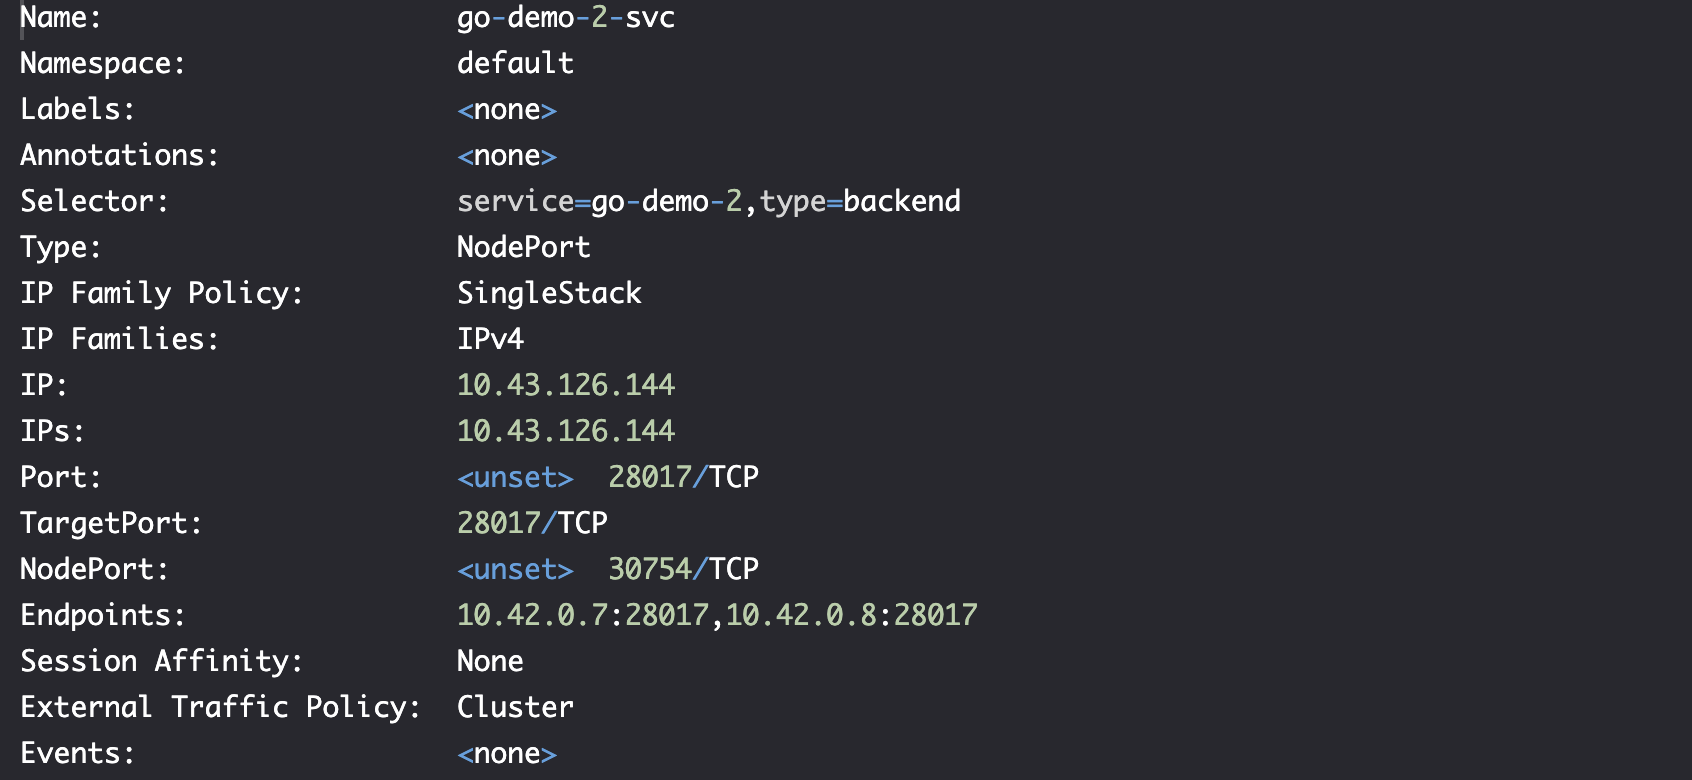Click the Namespace value default
Image resolution: width=1692 pixels, height=780 pixels.
tap(515, 63)
